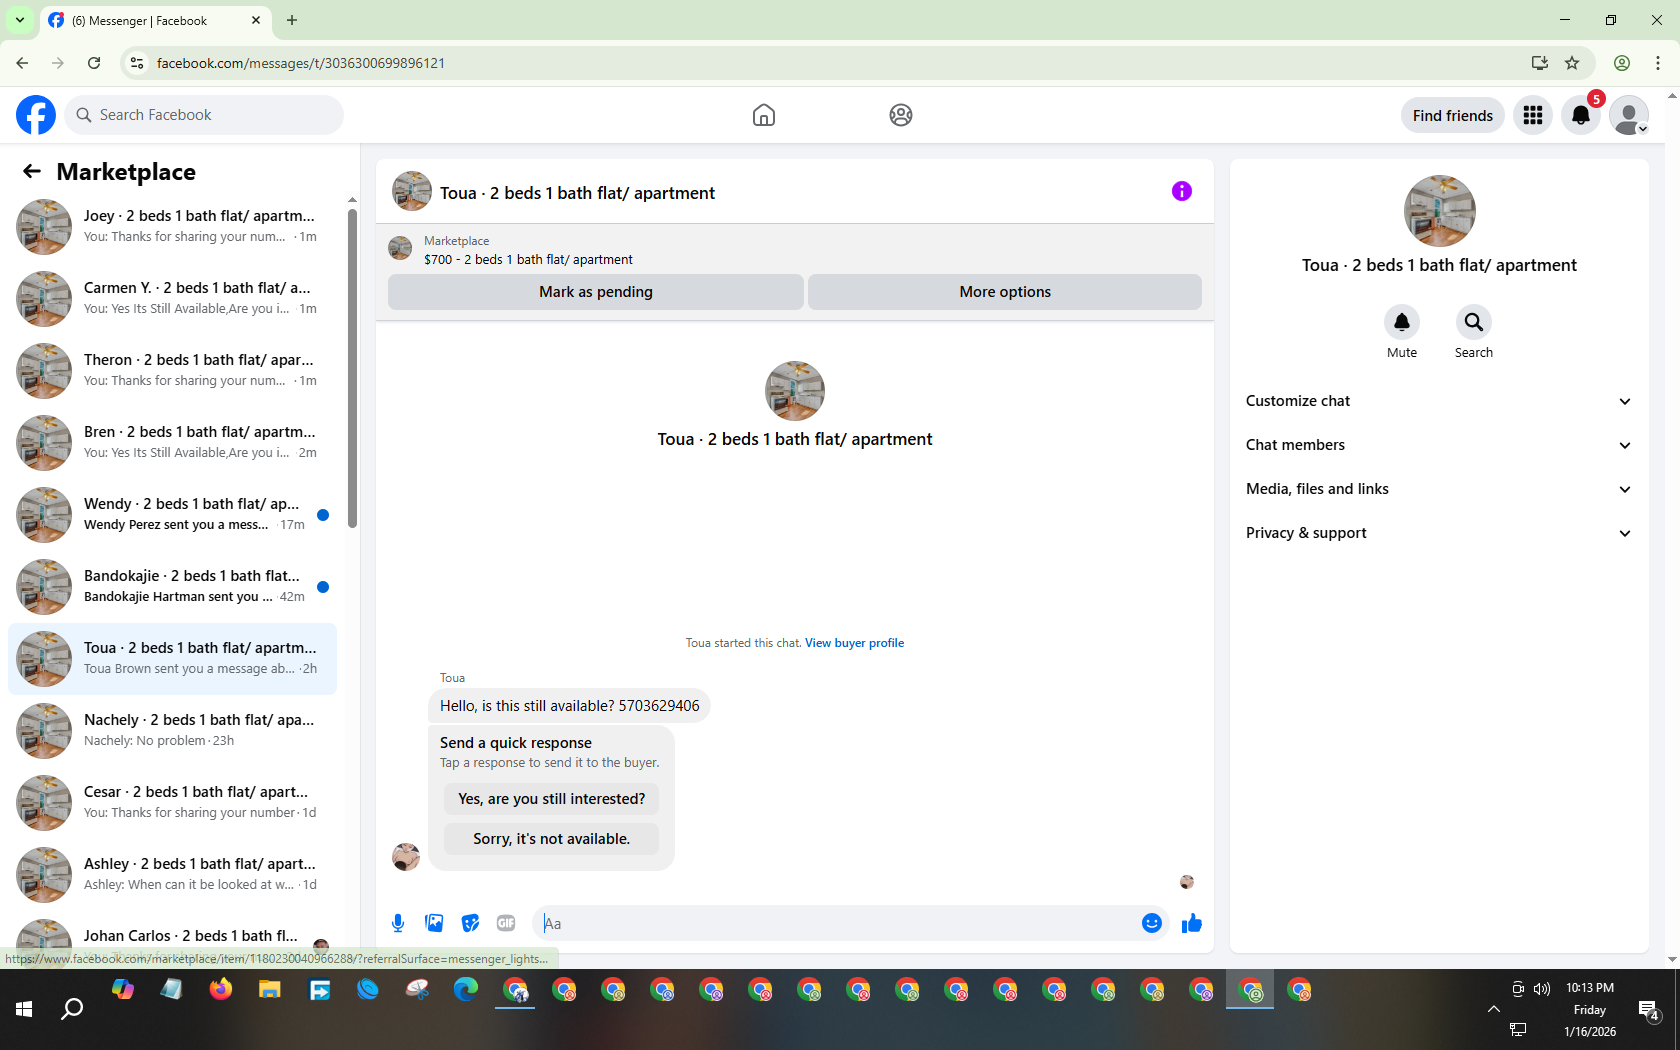Go to the Home feed icon

click(x=764, y=115)
